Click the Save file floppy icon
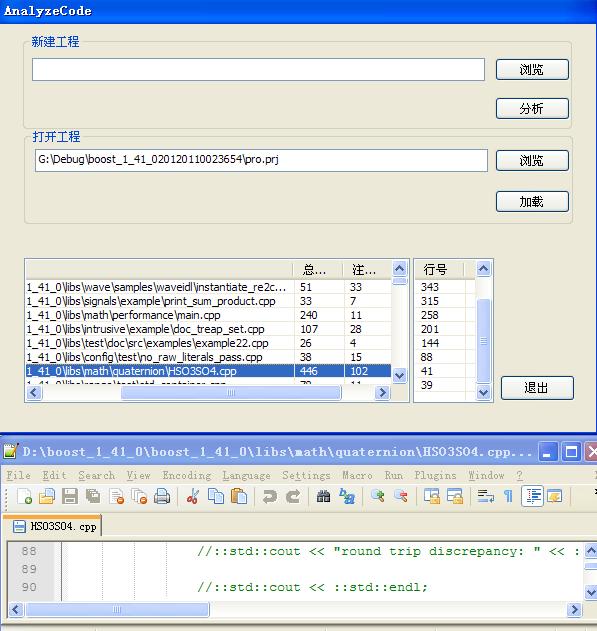The width and height of the screenshot is (597, 631). pyautogui.click(x=70, y=496)
